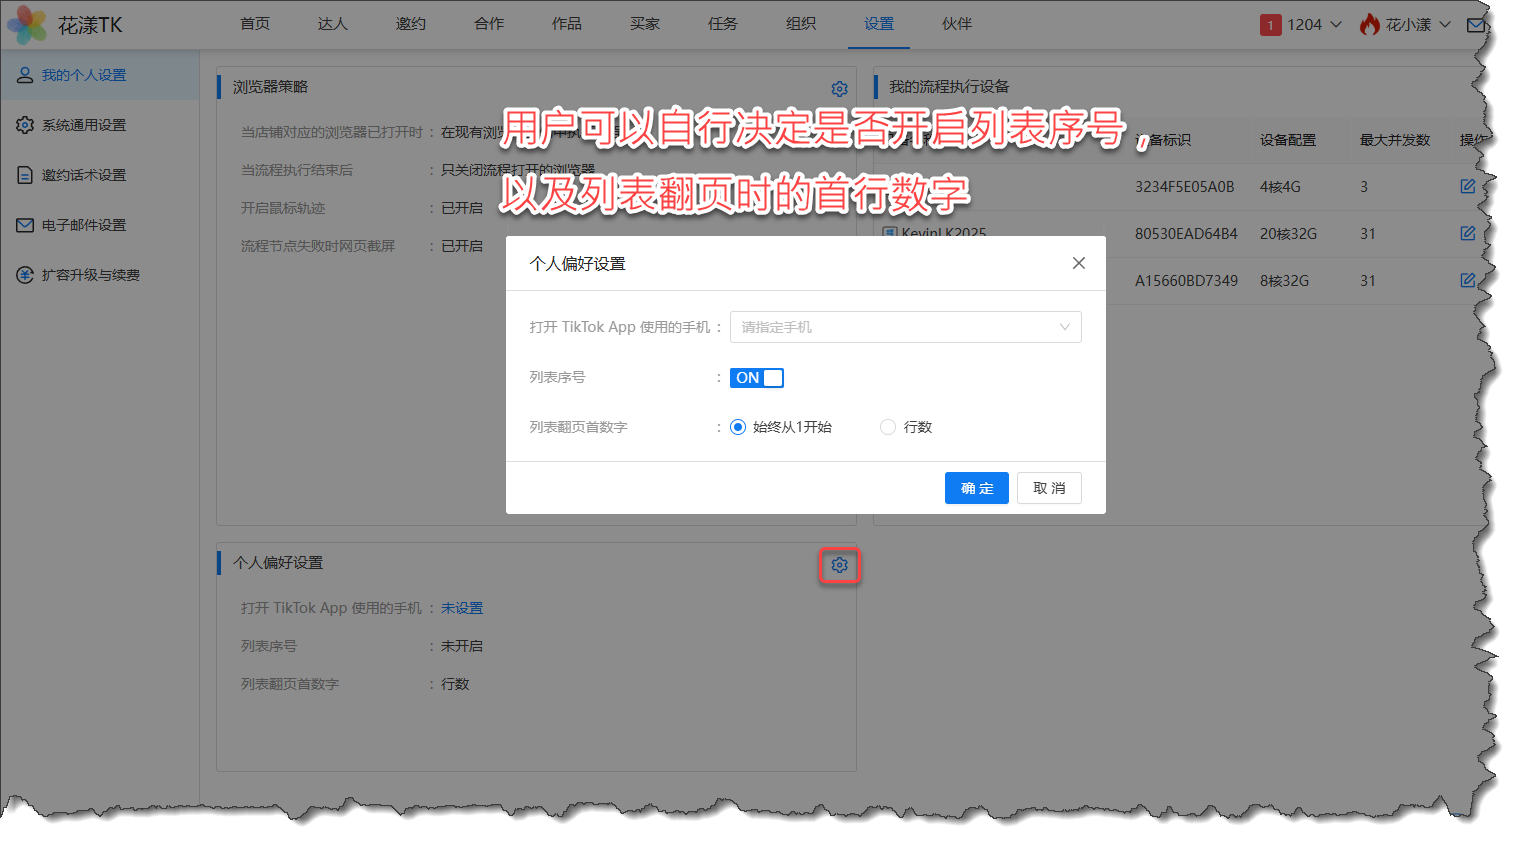Open the 请指定手机 phone dropdown
This screenshot has width=1519, height=842.
(905, 327)
